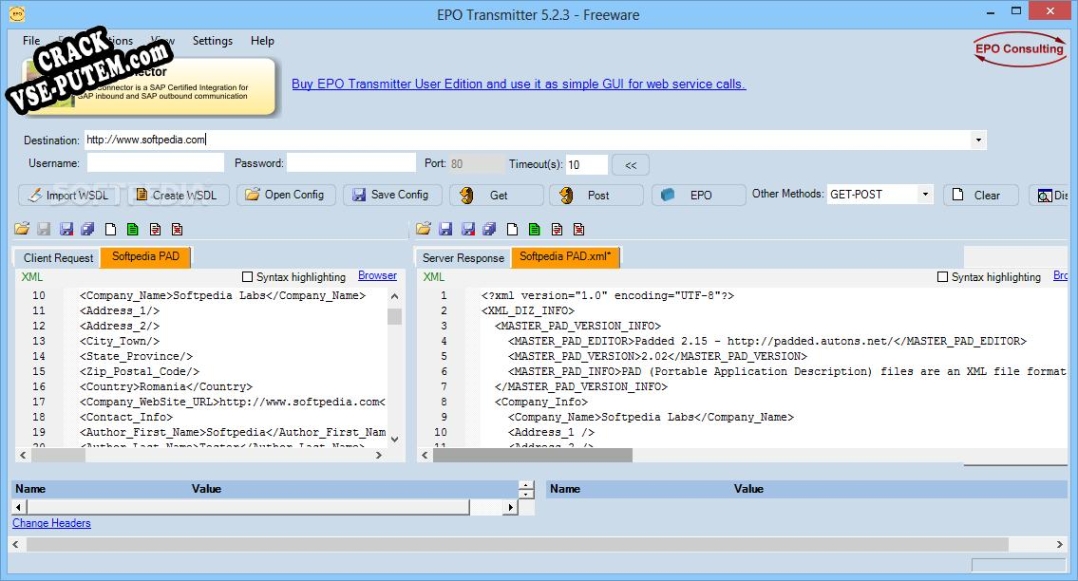Image resolution: width=1078 pixels, height=581 pixels.
Task: Click in the Username field
Action: 155,163
